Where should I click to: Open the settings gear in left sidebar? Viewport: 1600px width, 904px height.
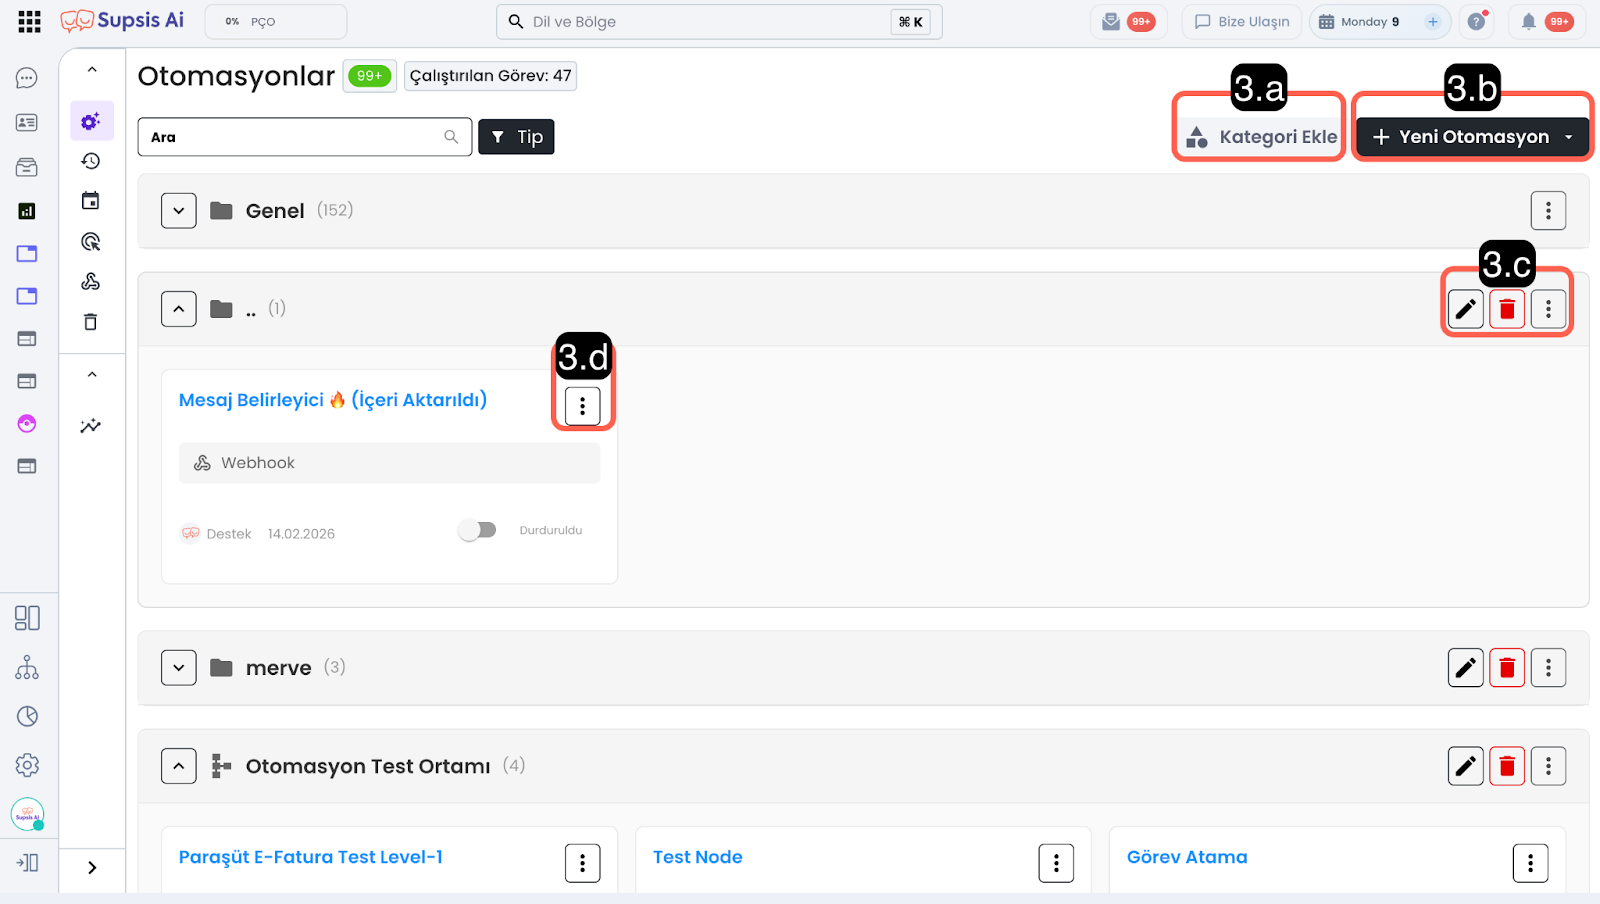click(27, 765)
